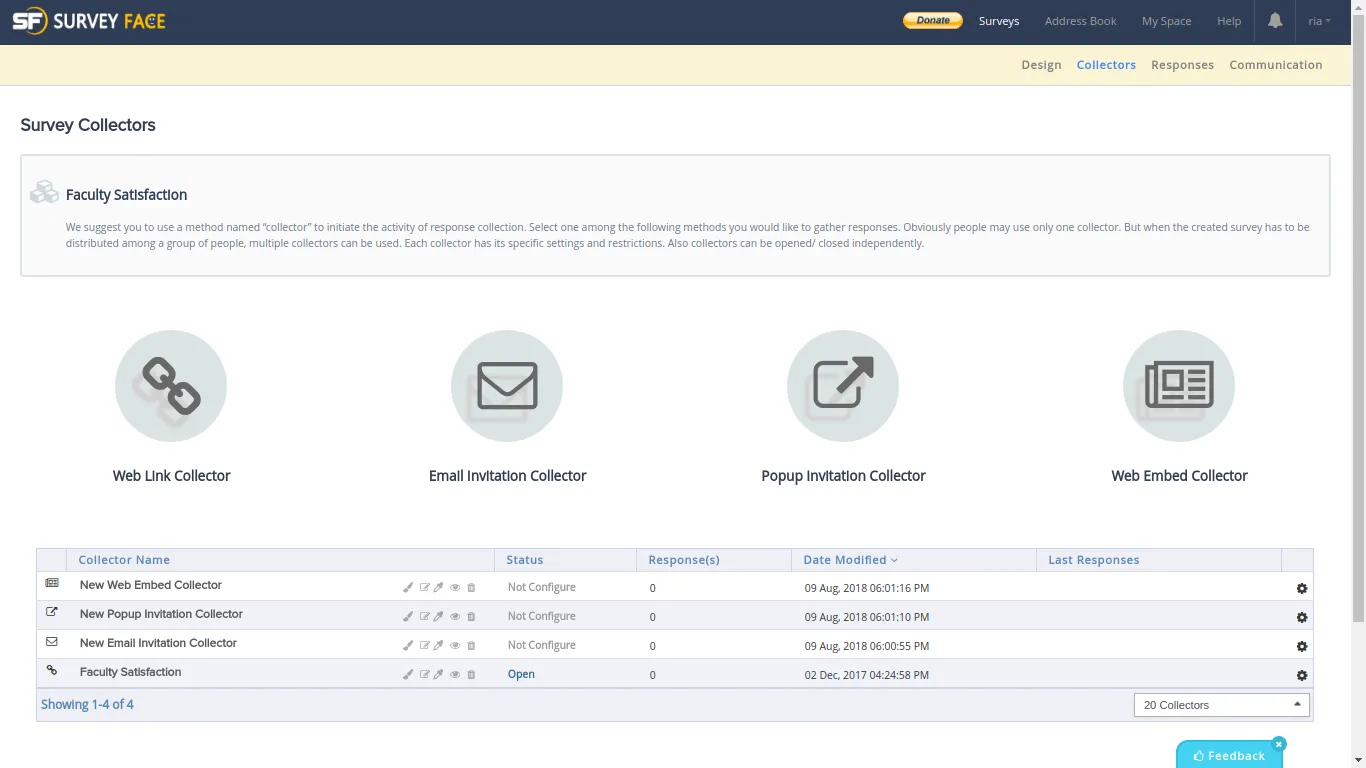
Task: Click the Open status link
Action: coord(521,675)
